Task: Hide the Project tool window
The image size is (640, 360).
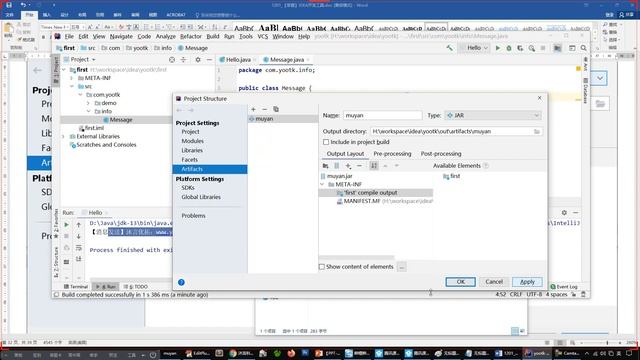Action: pyautogui.click(x=209, y=60)
